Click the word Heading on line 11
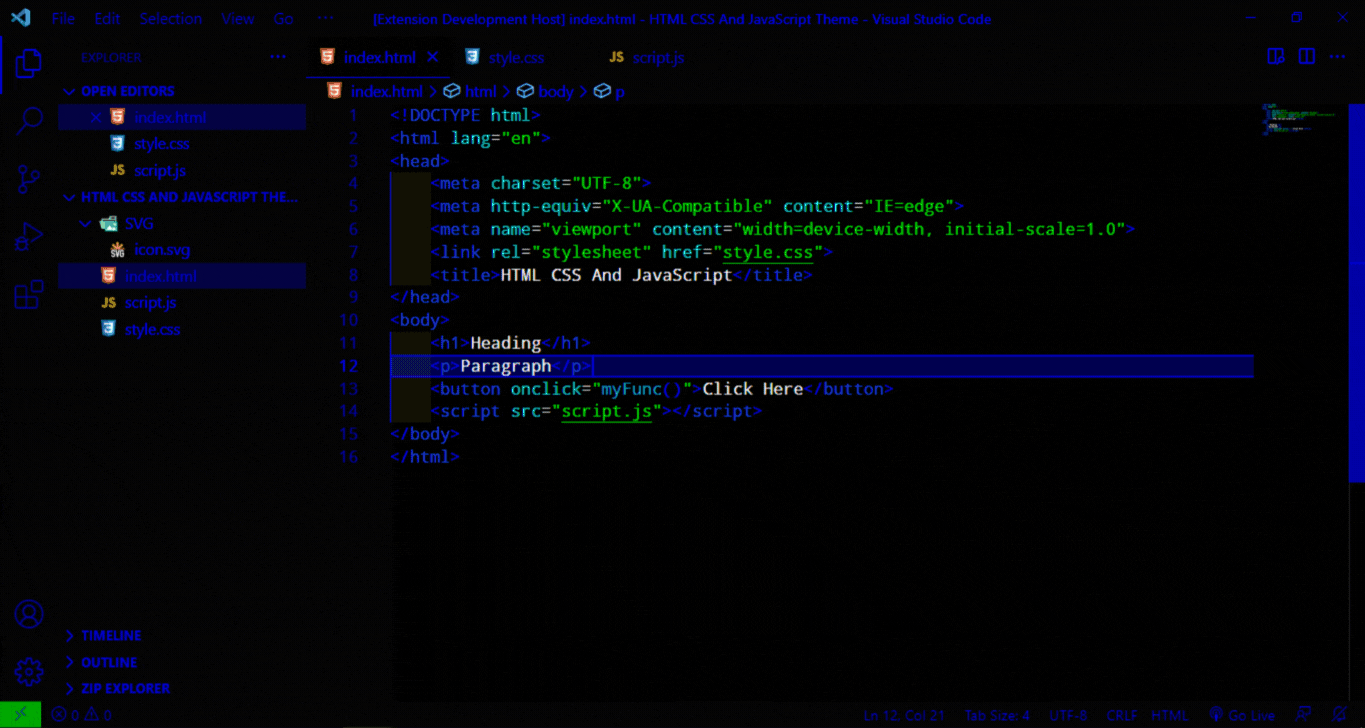 coord(506,343)
